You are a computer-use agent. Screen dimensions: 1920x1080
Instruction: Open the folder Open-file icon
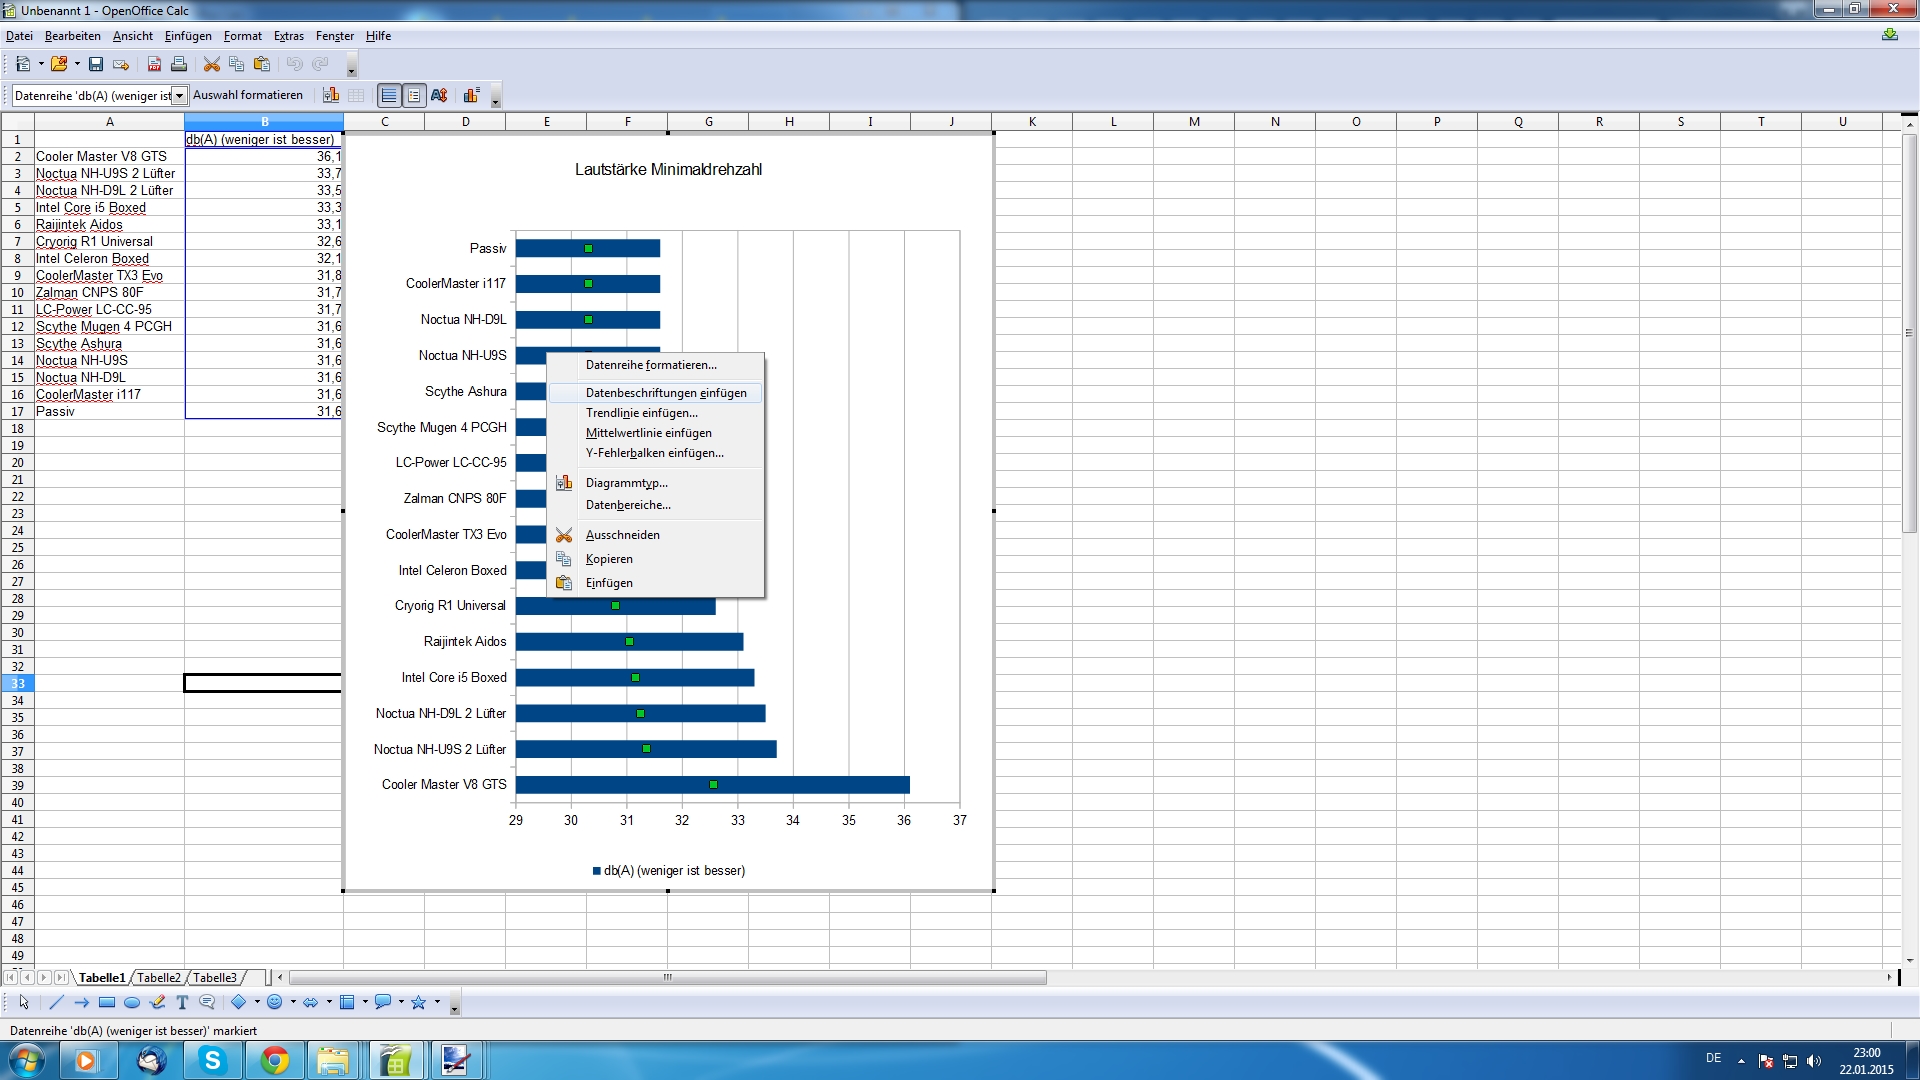(59, 64)
